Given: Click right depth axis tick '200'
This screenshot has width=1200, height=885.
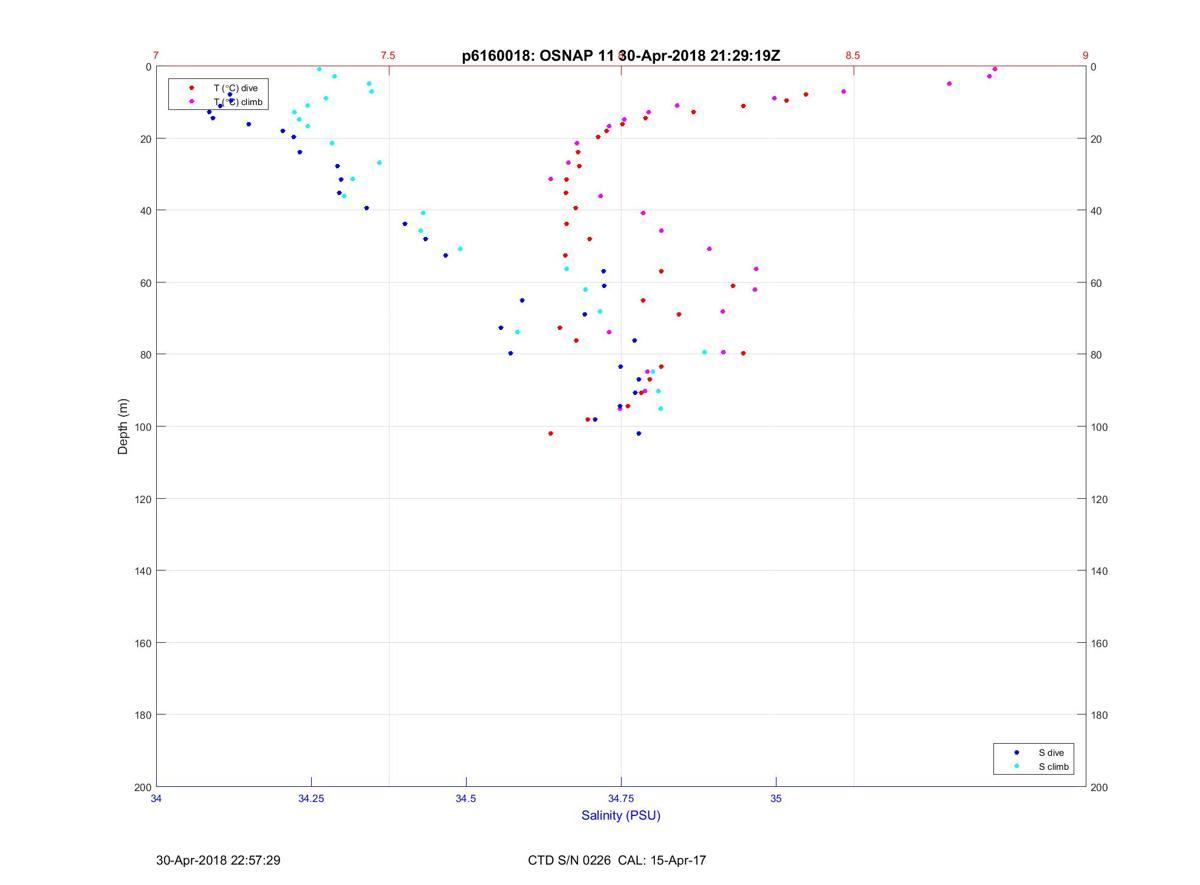Looking at the screenshot, I should tap(1099, 787).
